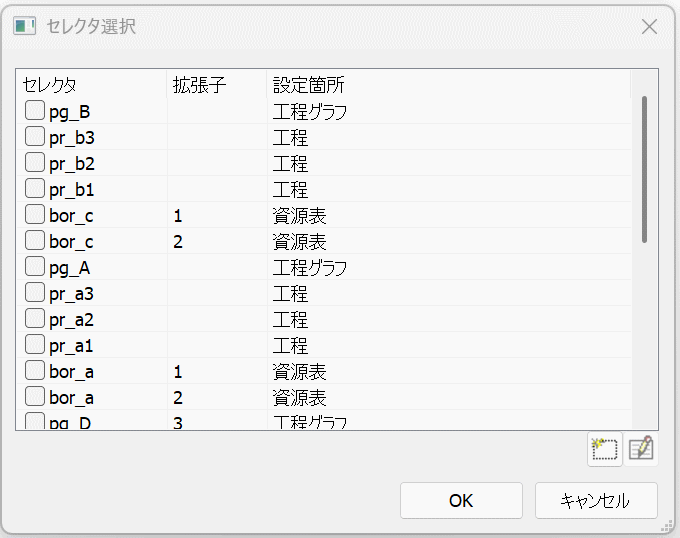This screenshot has width=680, height=538.
Task: Check bor_c checkbox with extension 1
Action: (34, 215)
